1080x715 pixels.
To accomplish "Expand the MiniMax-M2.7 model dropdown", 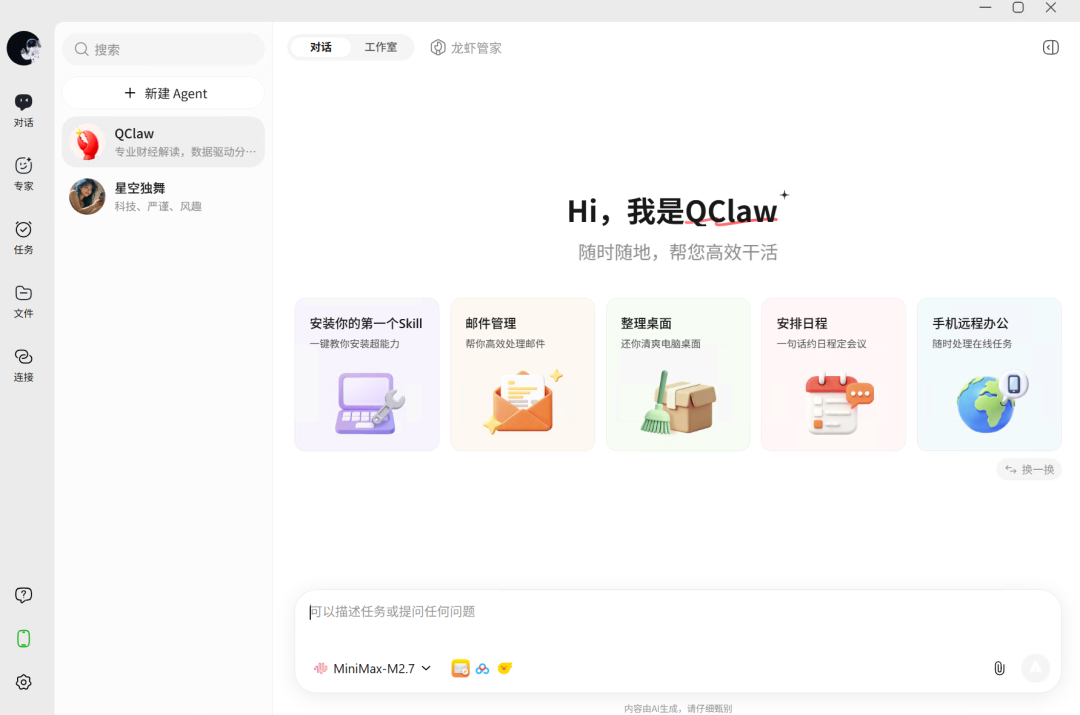I will [x=373, y=668].
